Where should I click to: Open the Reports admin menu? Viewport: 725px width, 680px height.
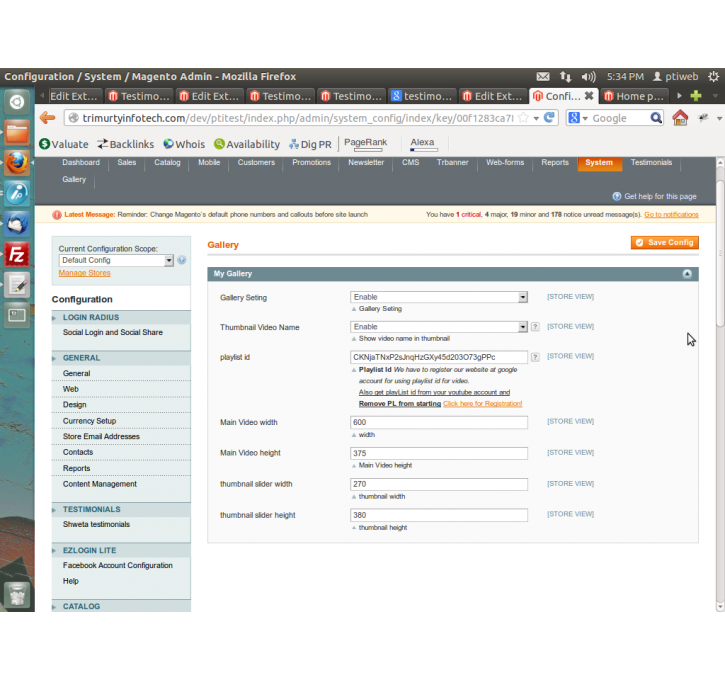tap(555, 162)
